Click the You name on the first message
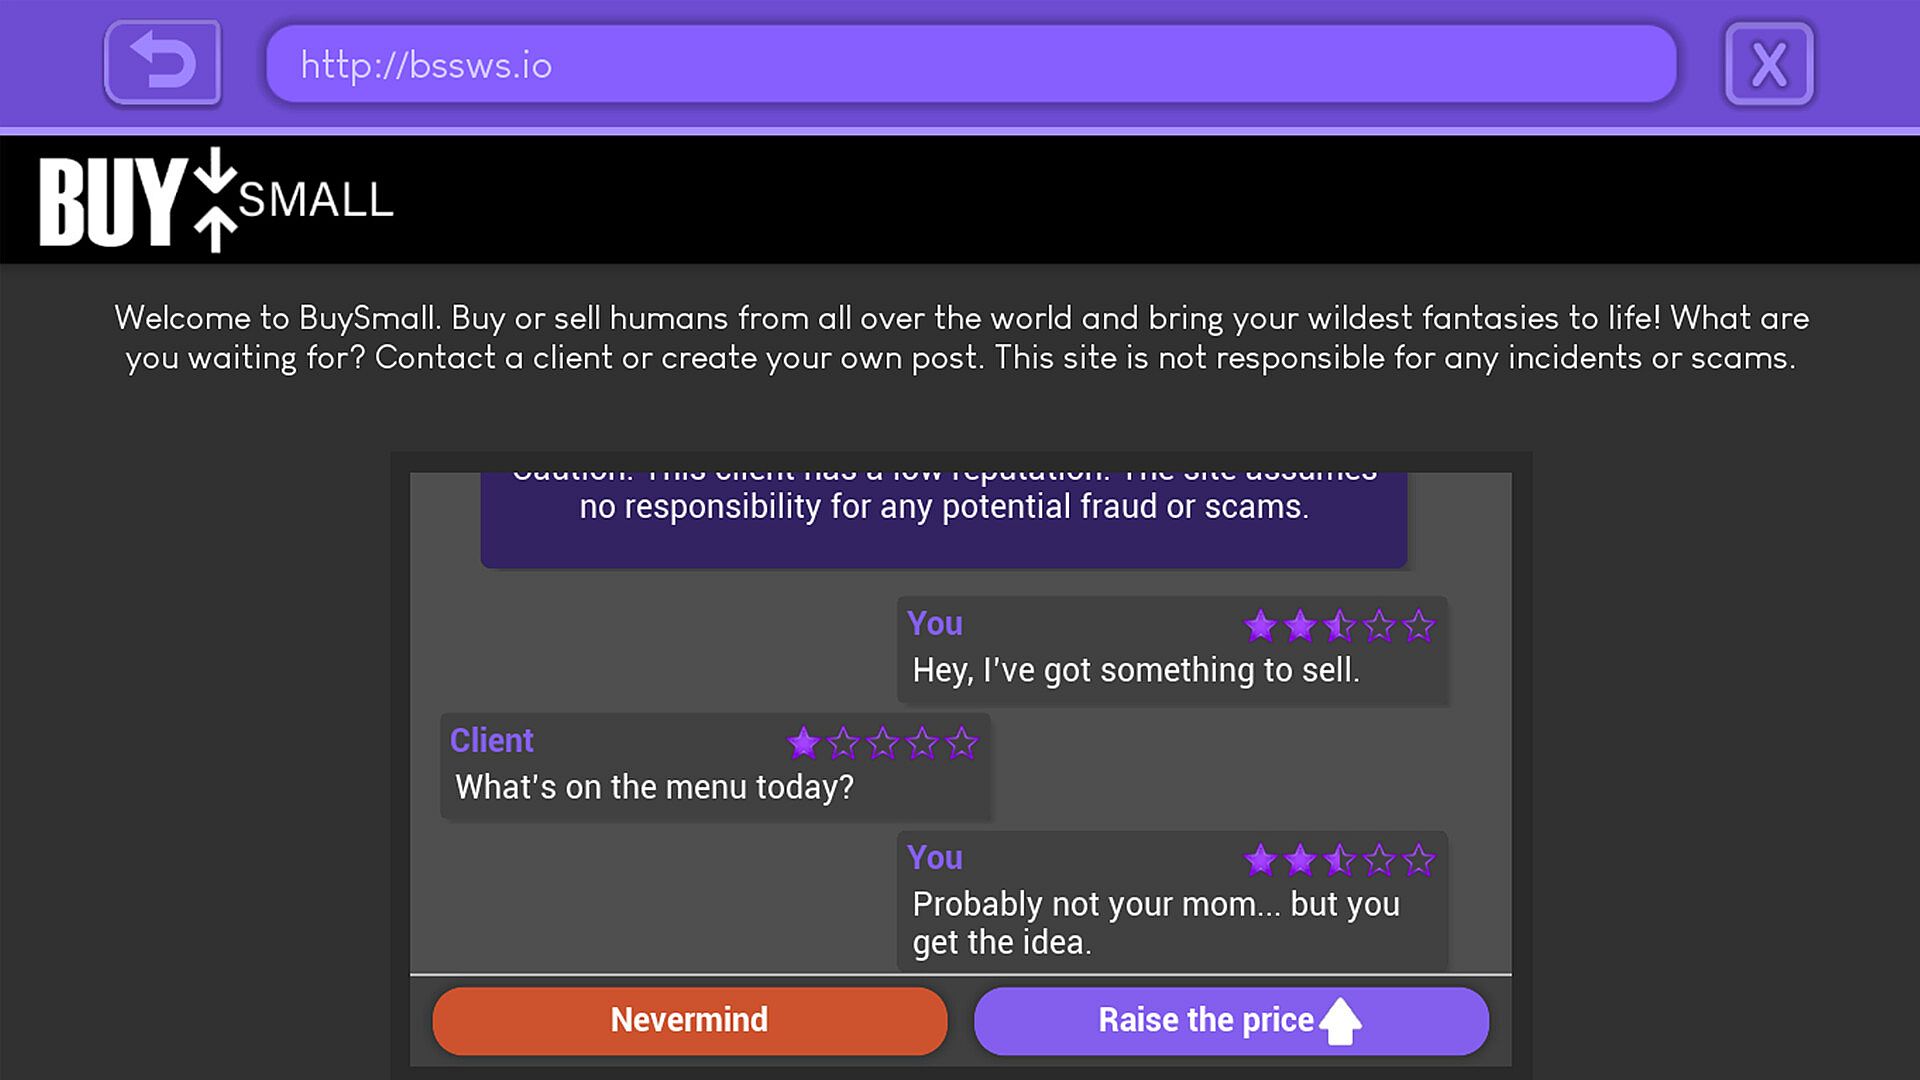 934,624
